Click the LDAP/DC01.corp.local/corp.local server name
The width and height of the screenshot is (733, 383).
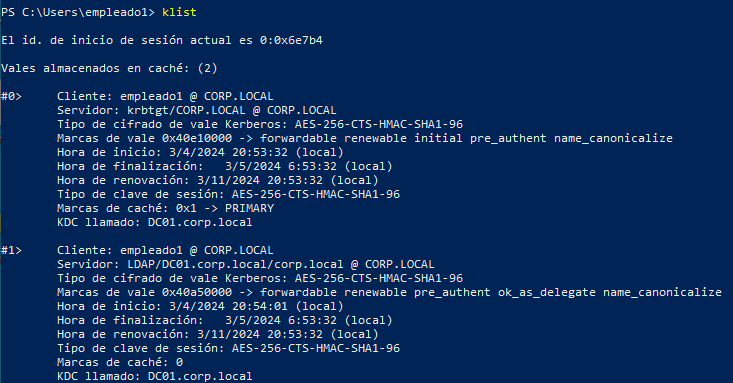(x=235, y=264)
